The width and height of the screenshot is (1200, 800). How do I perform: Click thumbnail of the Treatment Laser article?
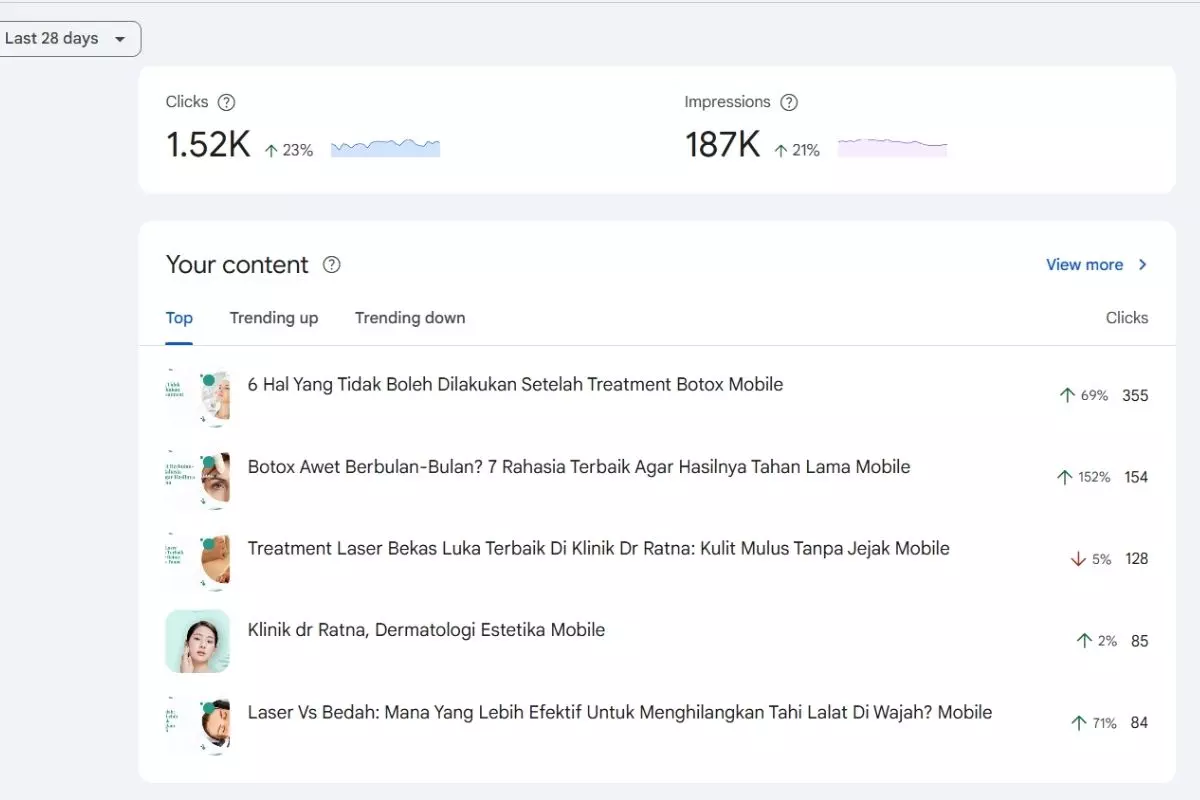pyautogui.click(x=198, y=560)
